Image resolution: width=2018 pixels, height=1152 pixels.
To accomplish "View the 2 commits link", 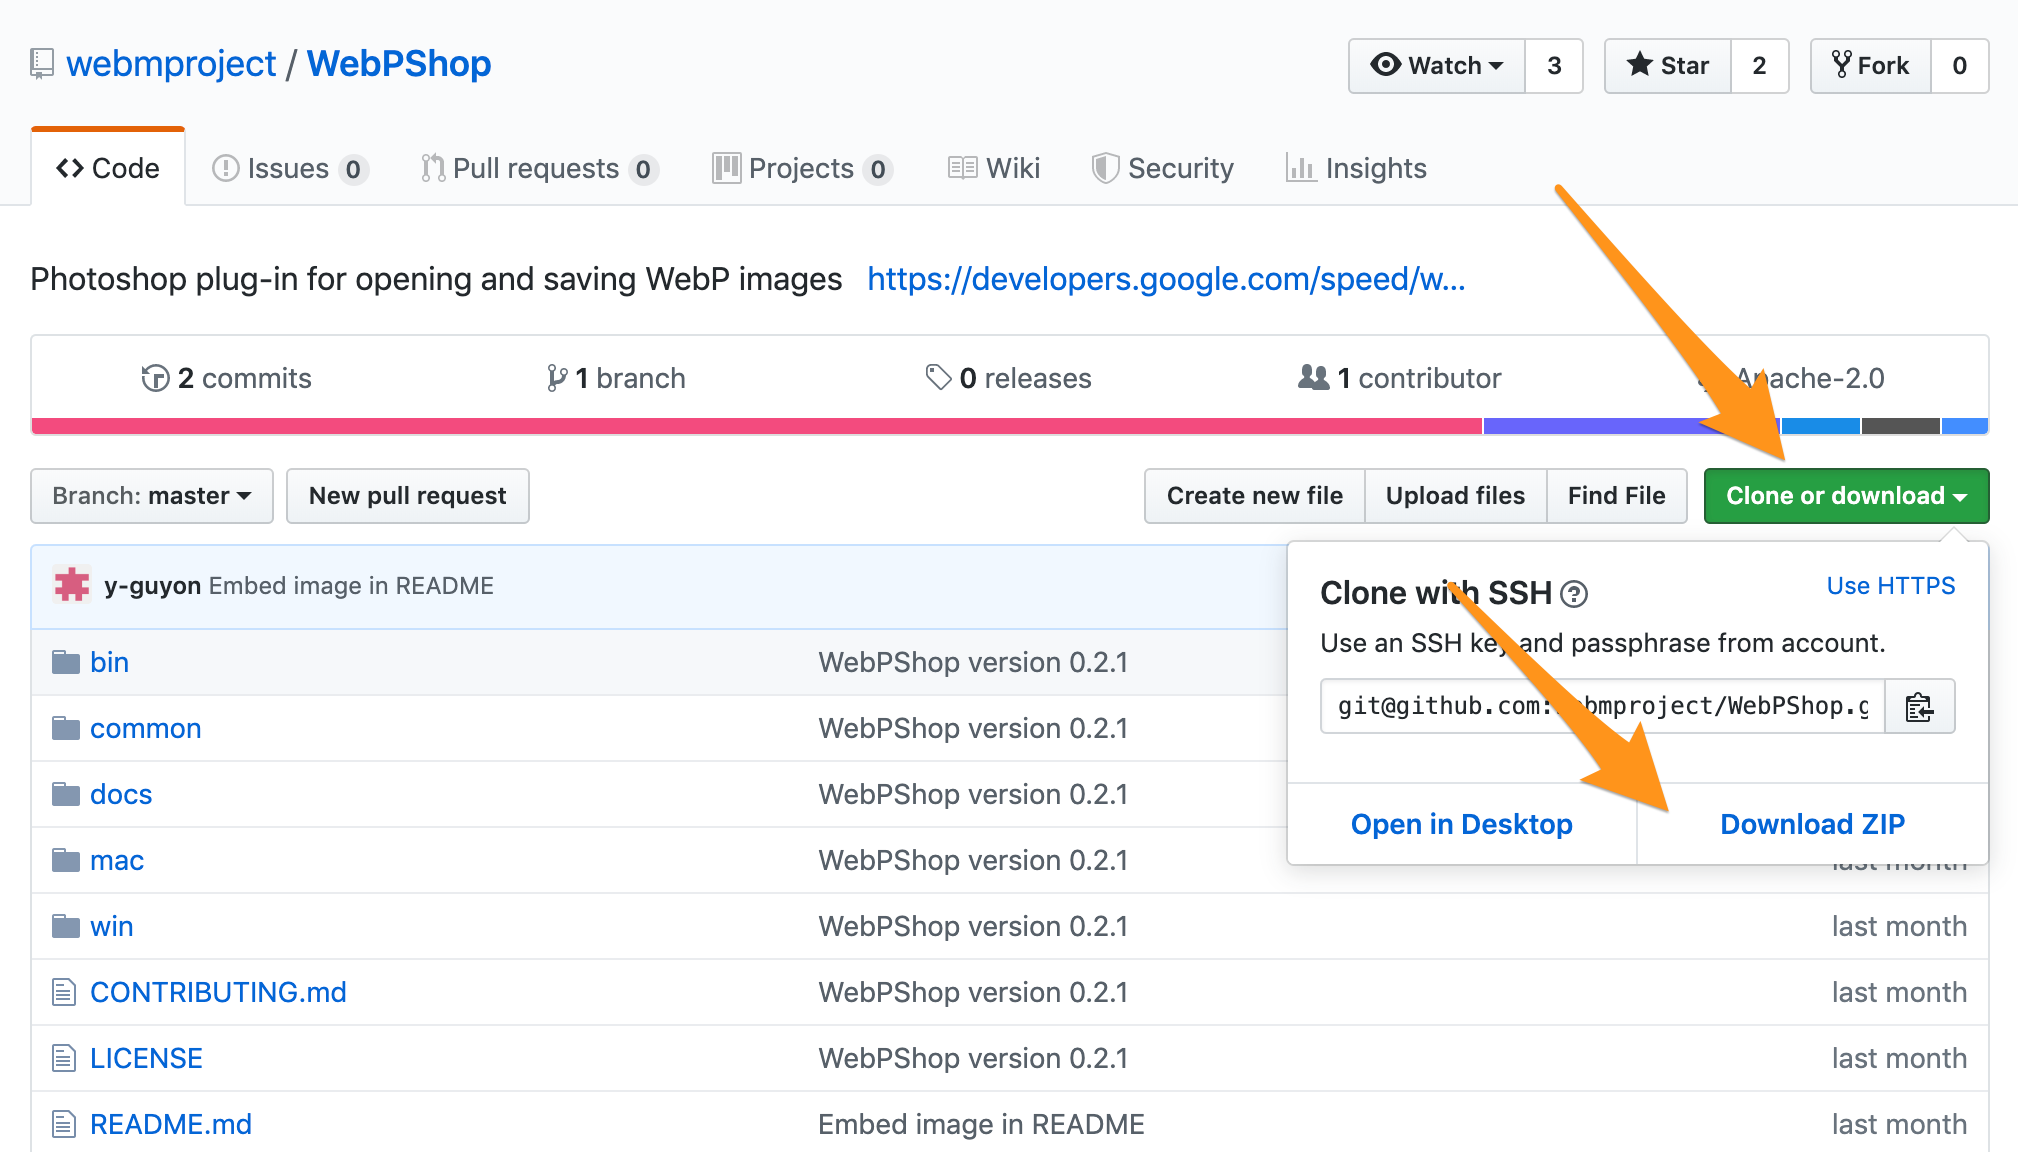I will click(x=227, y=378).
